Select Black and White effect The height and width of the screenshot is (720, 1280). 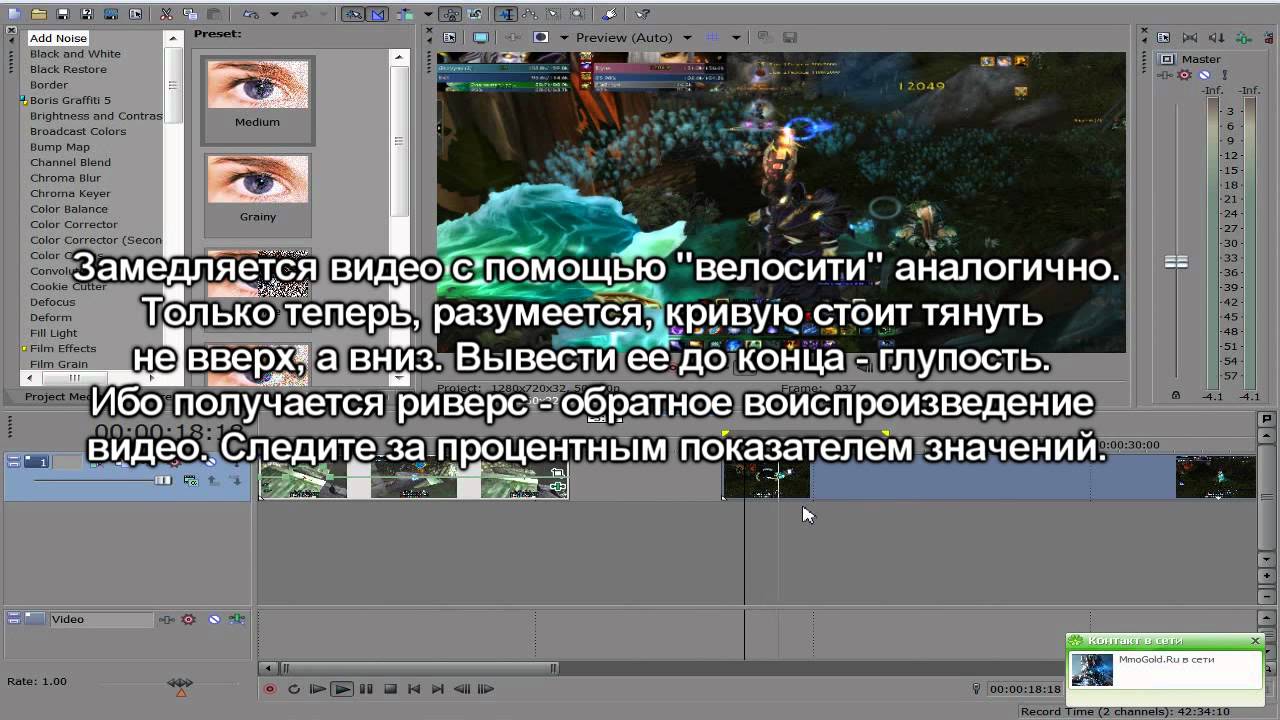coord(75,54)
